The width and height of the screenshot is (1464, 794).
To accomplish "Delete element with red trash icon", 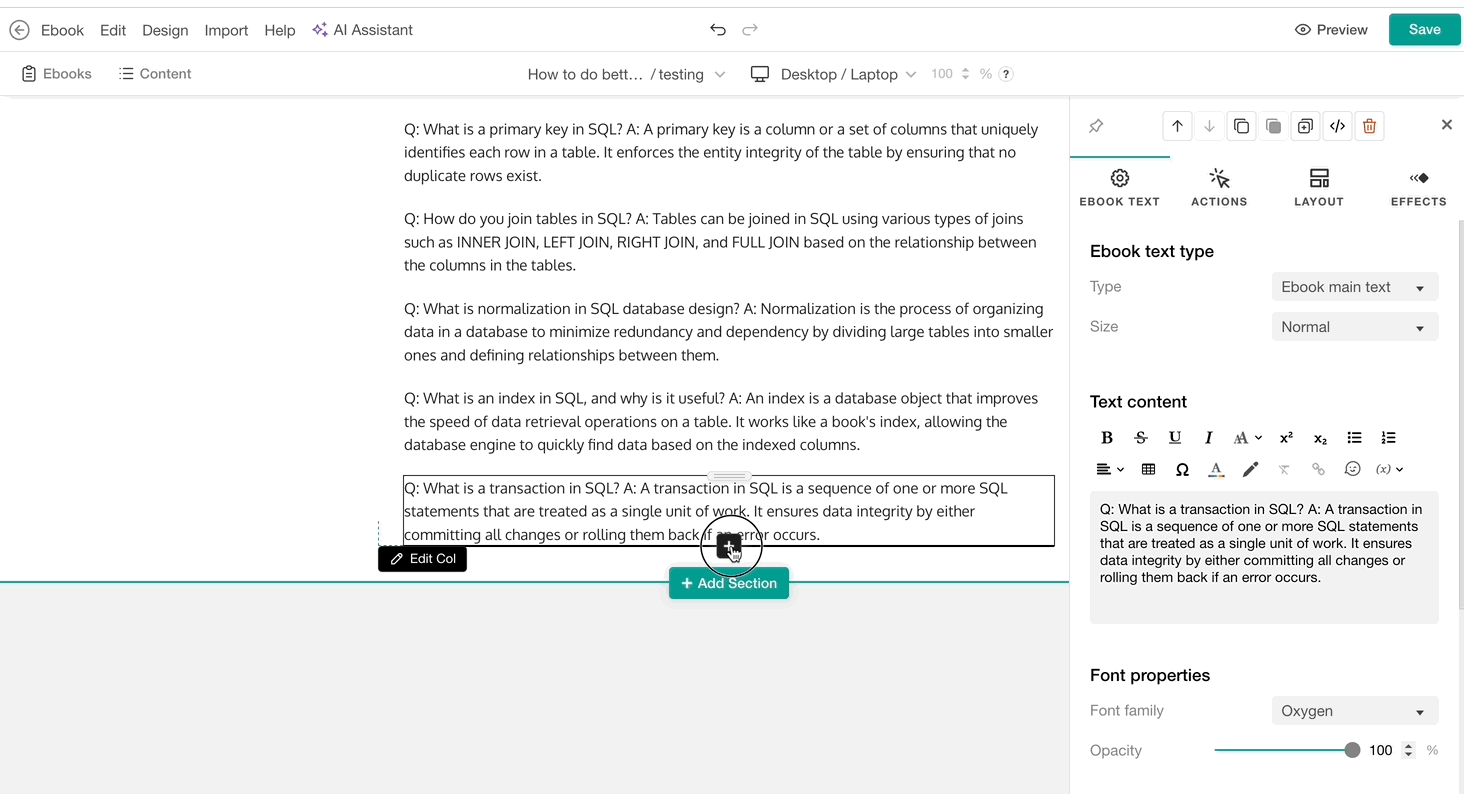I will tap(1370, 126).
